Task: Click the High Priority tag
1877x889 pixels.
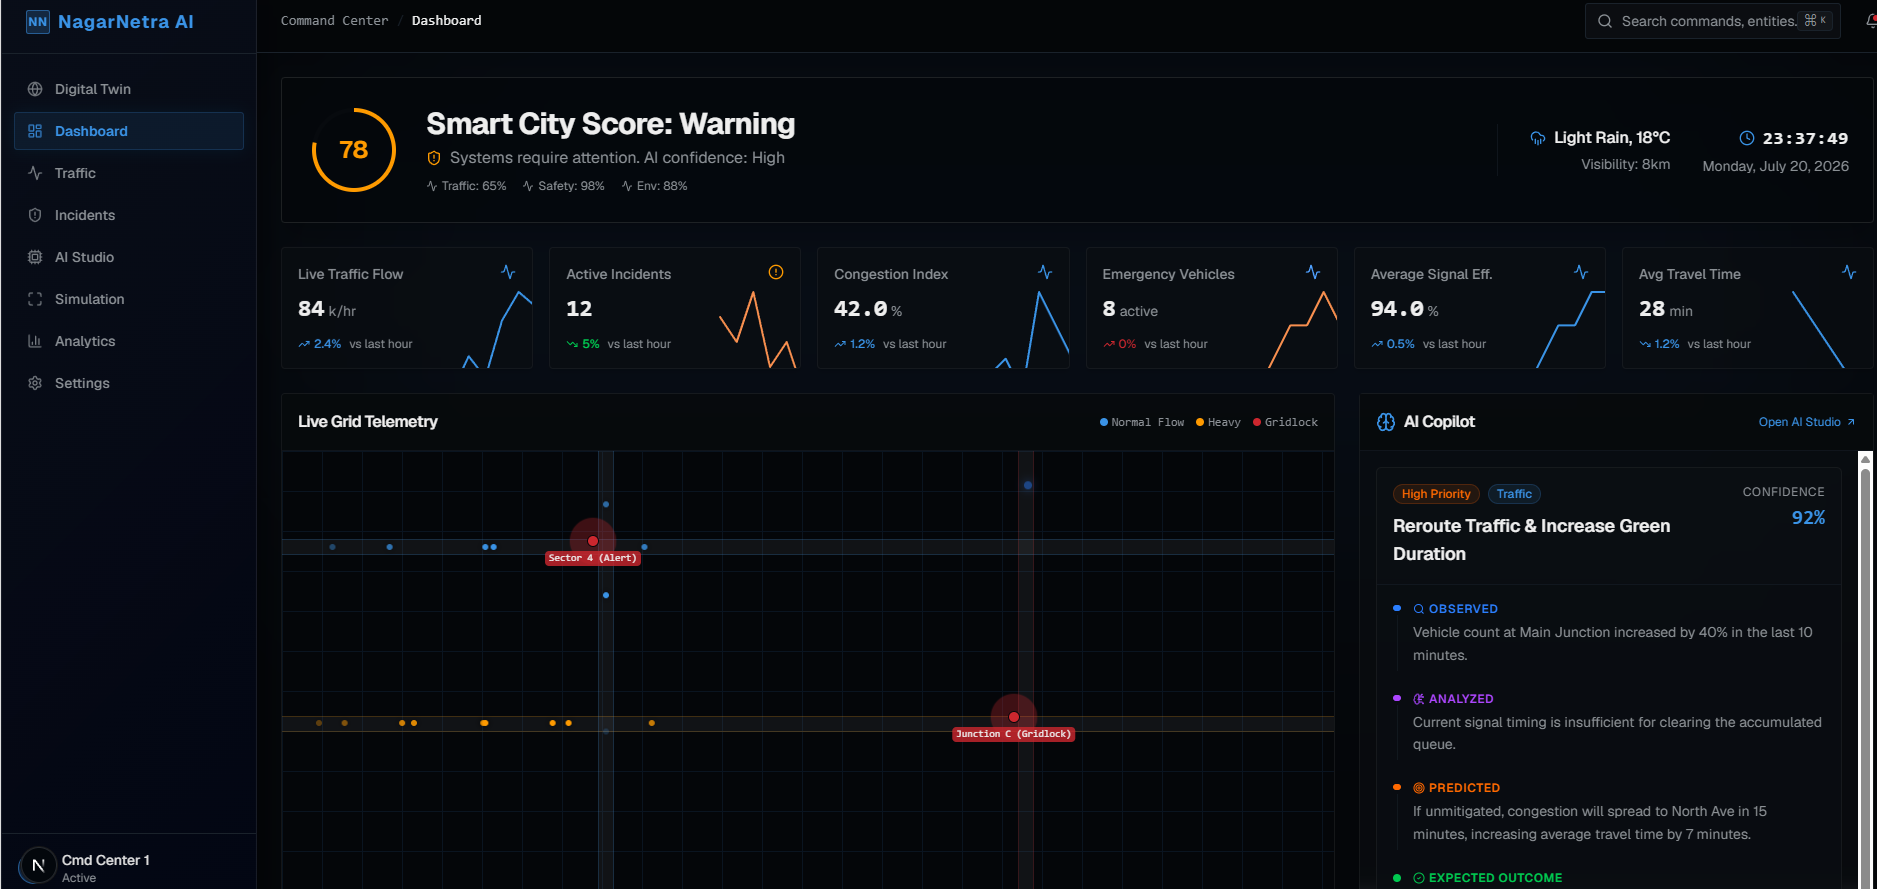Action: (x=1436, y=494)
